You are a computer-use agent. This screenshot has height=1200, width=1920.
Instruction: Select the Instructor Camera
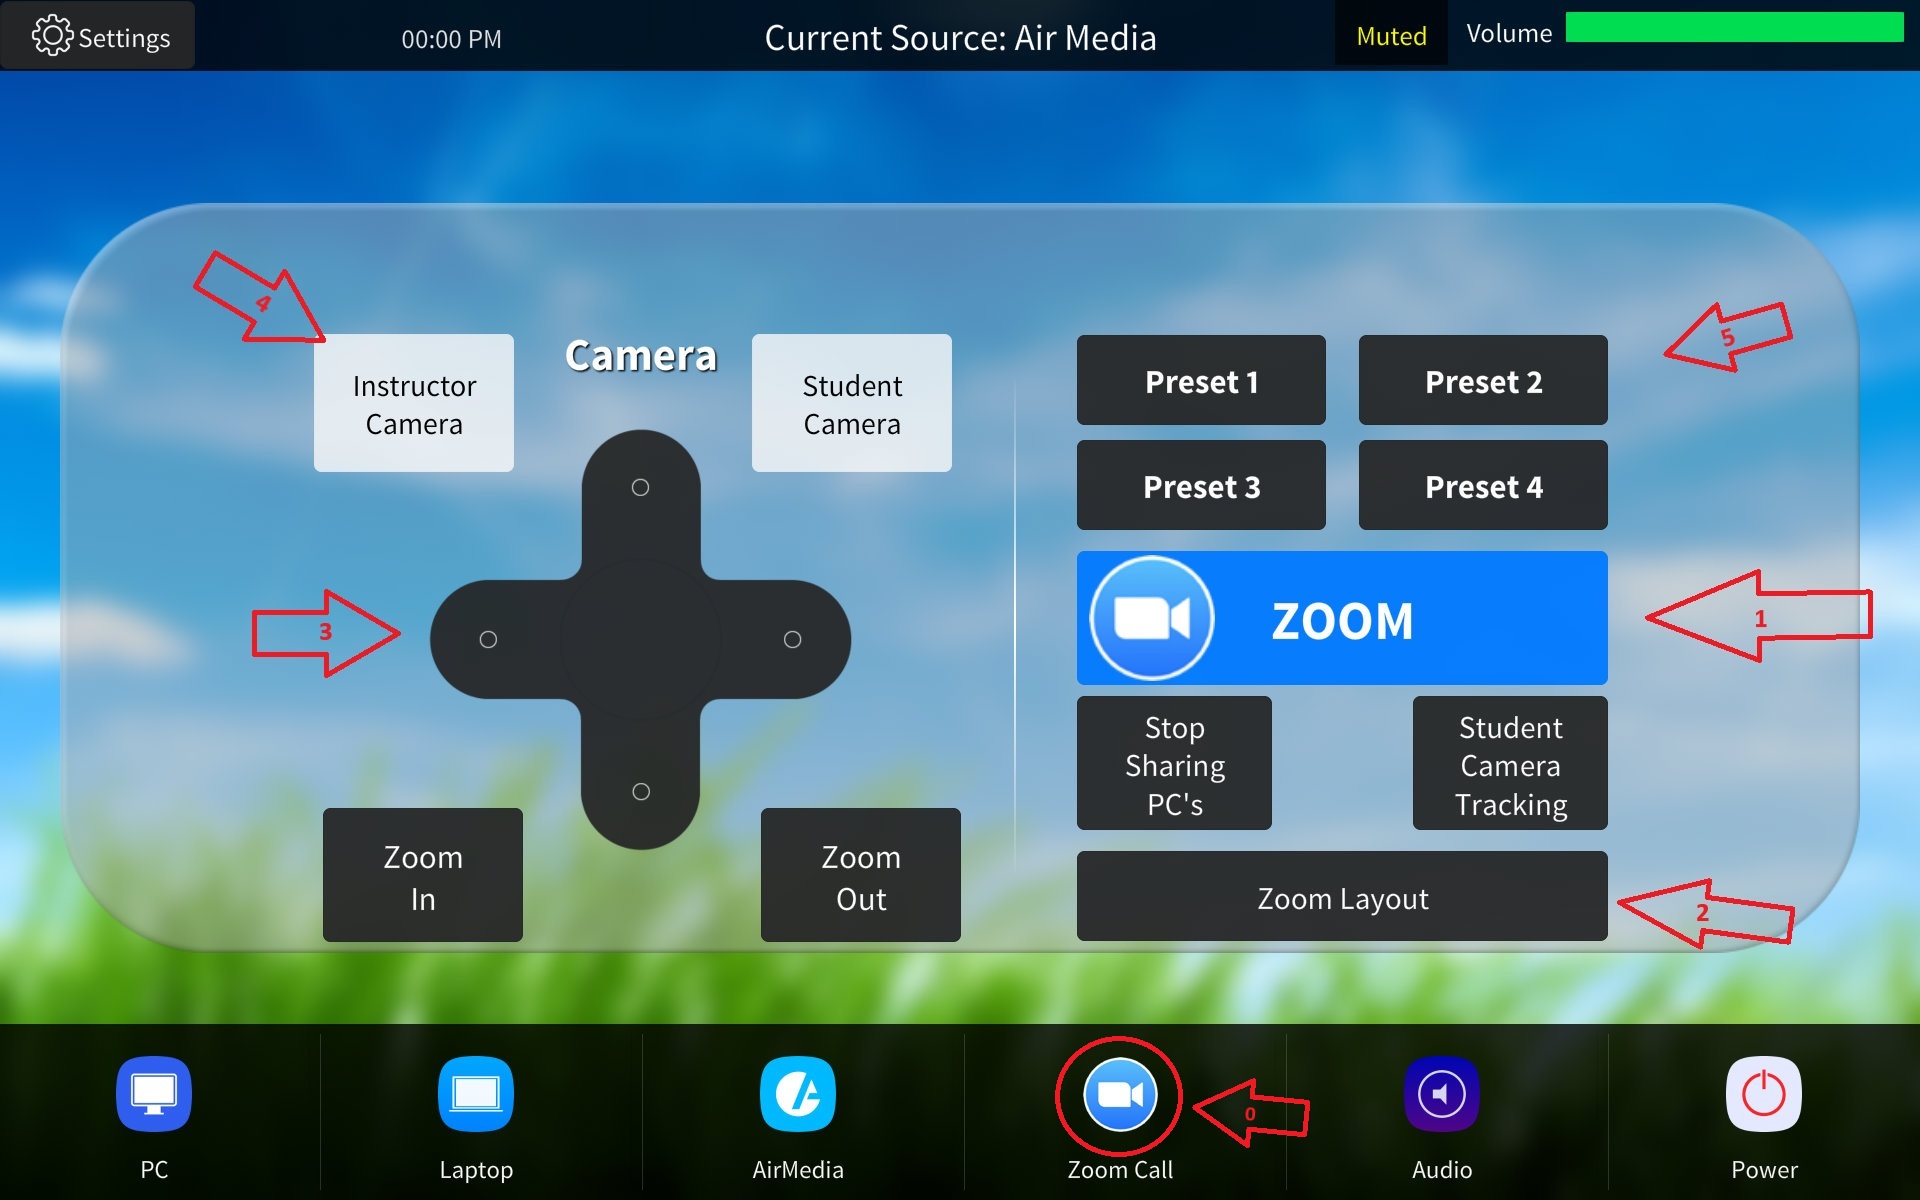pos(414,403)
